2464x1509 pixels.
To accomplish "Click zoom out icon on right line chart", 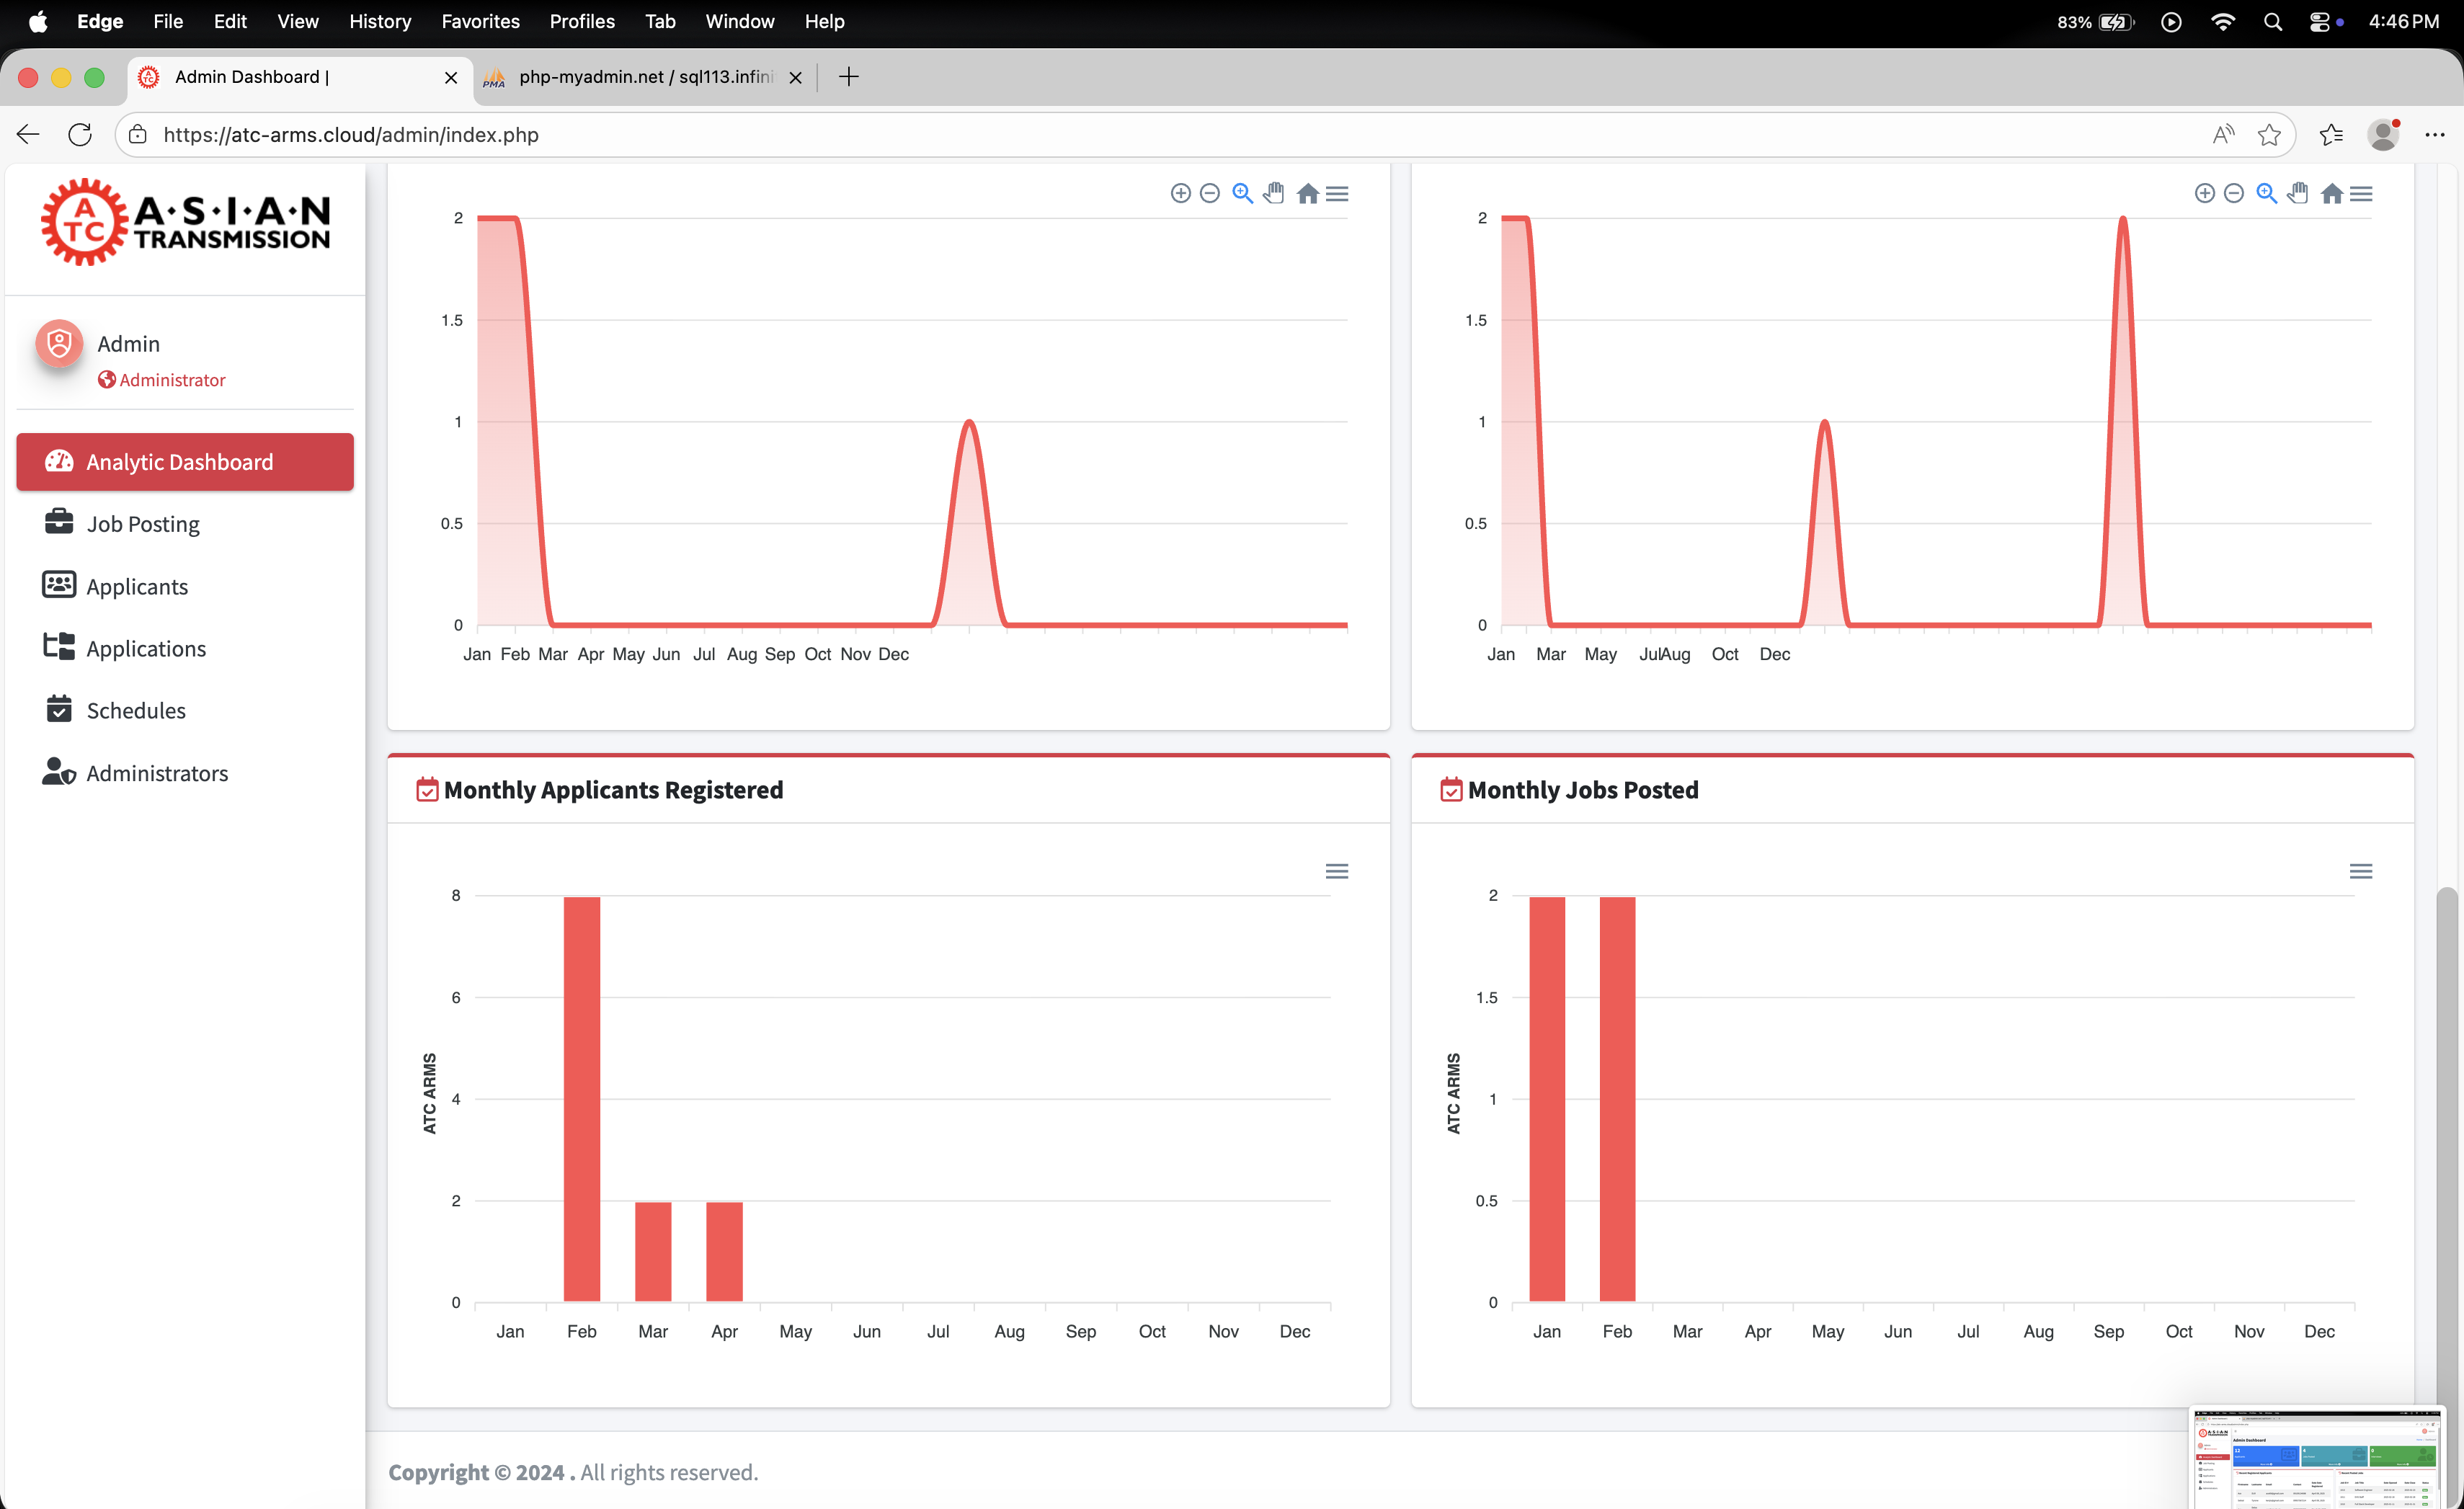I will [x=2233, y=193].
